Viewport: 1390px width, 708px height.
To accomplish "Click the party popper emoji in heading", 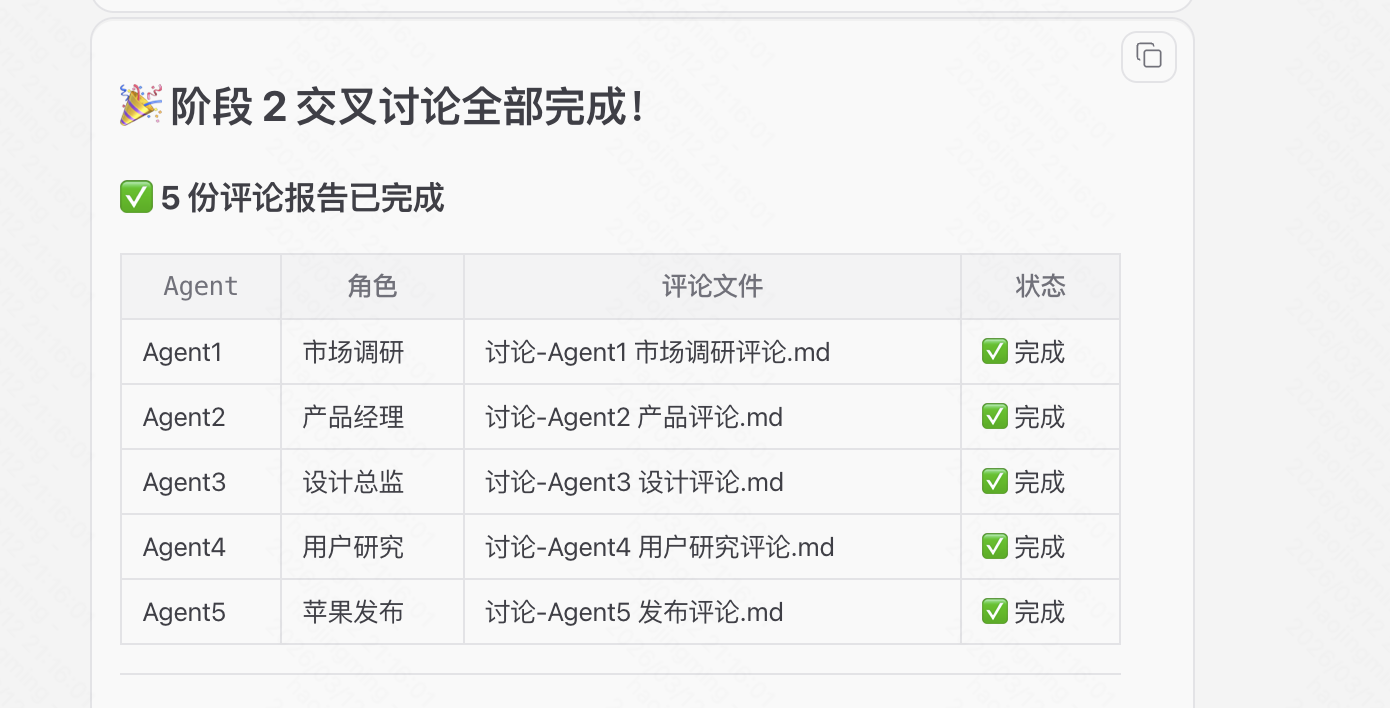I will [x=140, y=106].
